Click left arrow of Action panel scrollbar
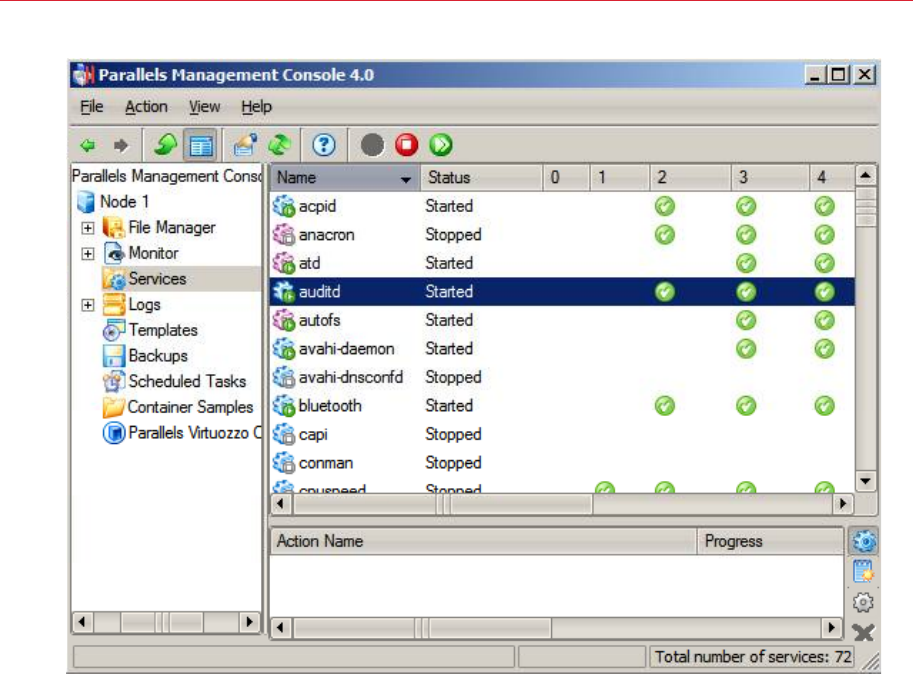 pyautogui.click(x=281, y=628)
